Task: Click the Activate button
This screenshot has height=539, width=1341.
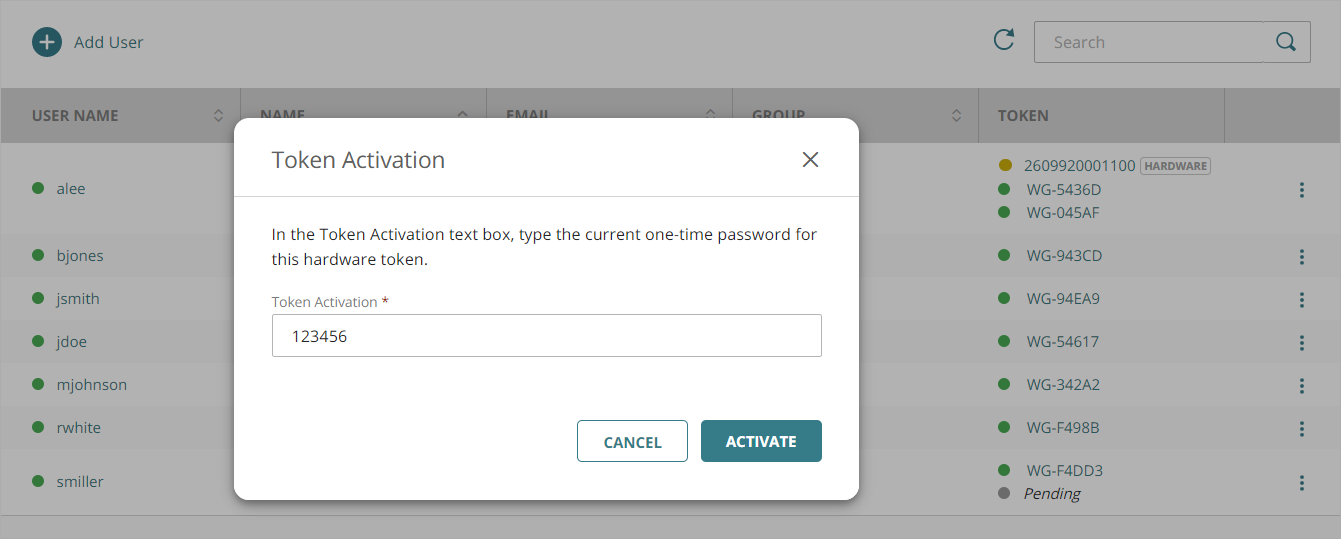Action: click(x=761, y=441)
